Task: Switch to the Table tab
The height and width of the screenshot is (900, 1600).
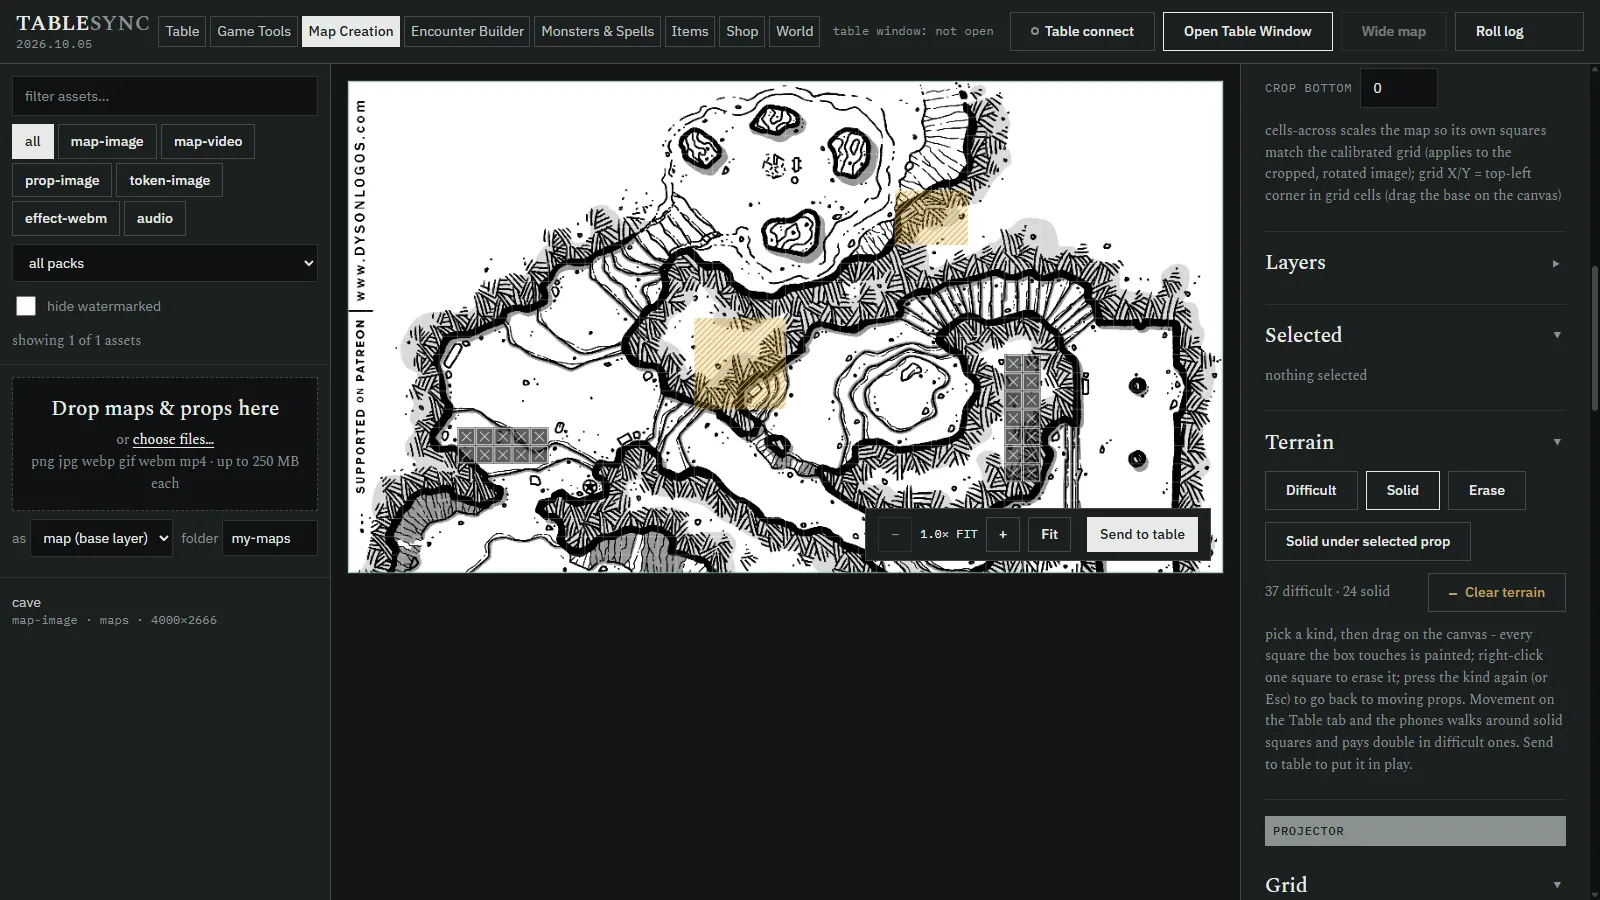Action: (x=182, y=31)
